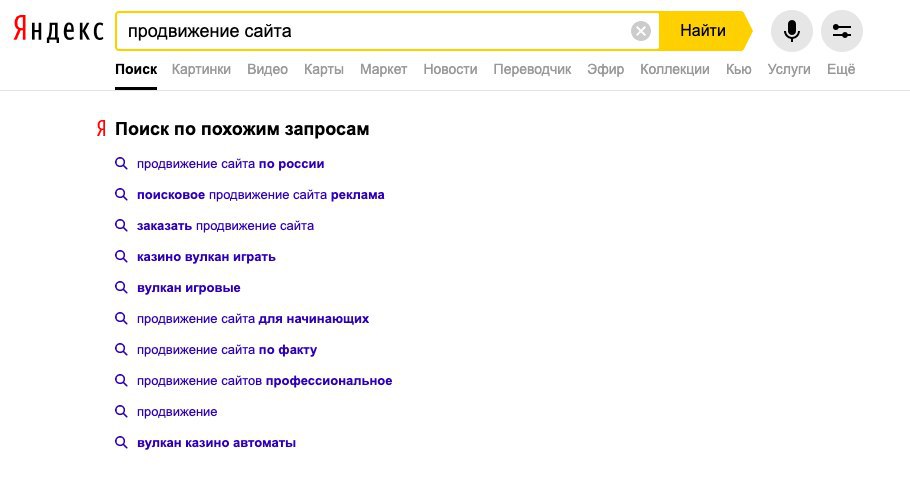Open 'продвижение сайтов профессиональное' suggestion
This screenshot has width=910, height=491.
pyautogui.click(x=264, y=381)
